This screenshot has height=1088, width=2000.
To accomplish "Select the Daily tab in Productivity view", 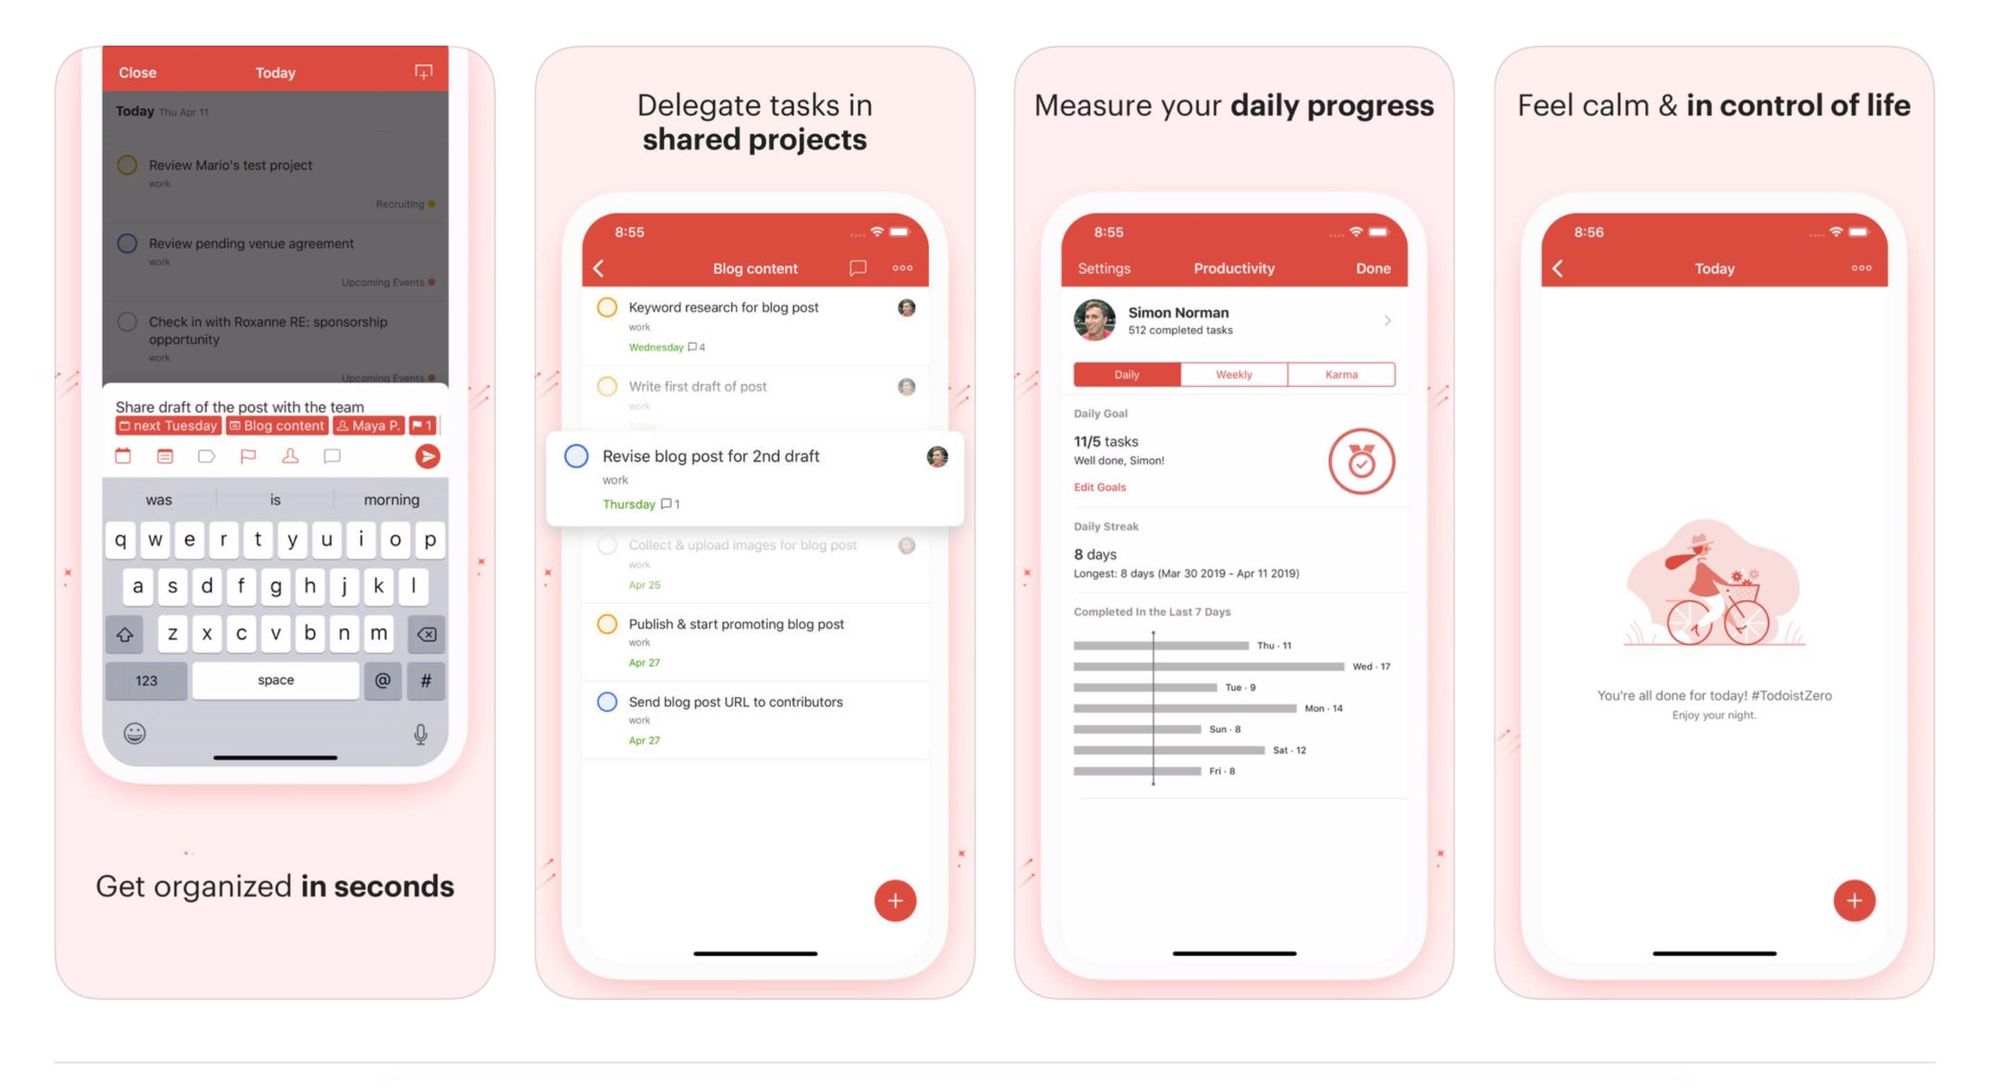I will click(x=1125, y=374).
